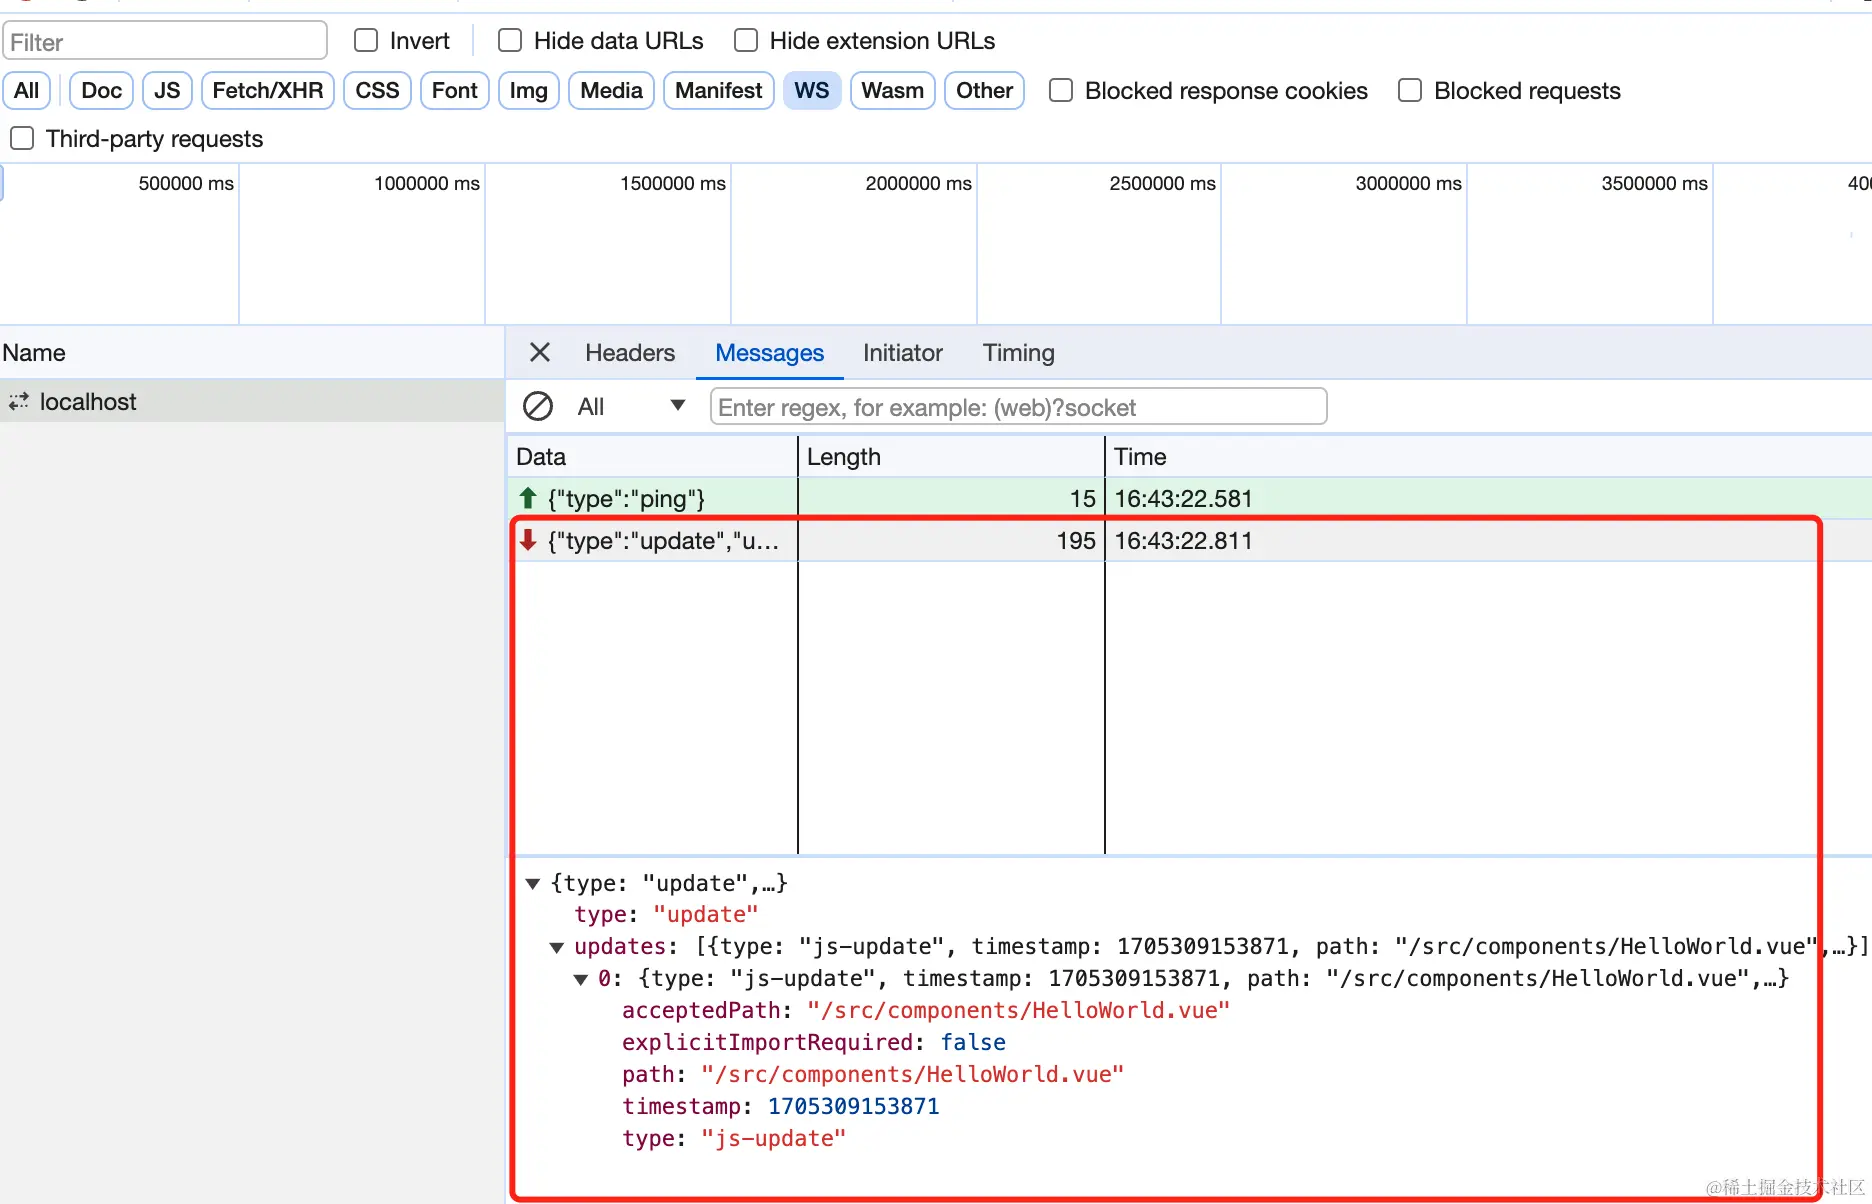Collapse the updates array node

[557, 947]
